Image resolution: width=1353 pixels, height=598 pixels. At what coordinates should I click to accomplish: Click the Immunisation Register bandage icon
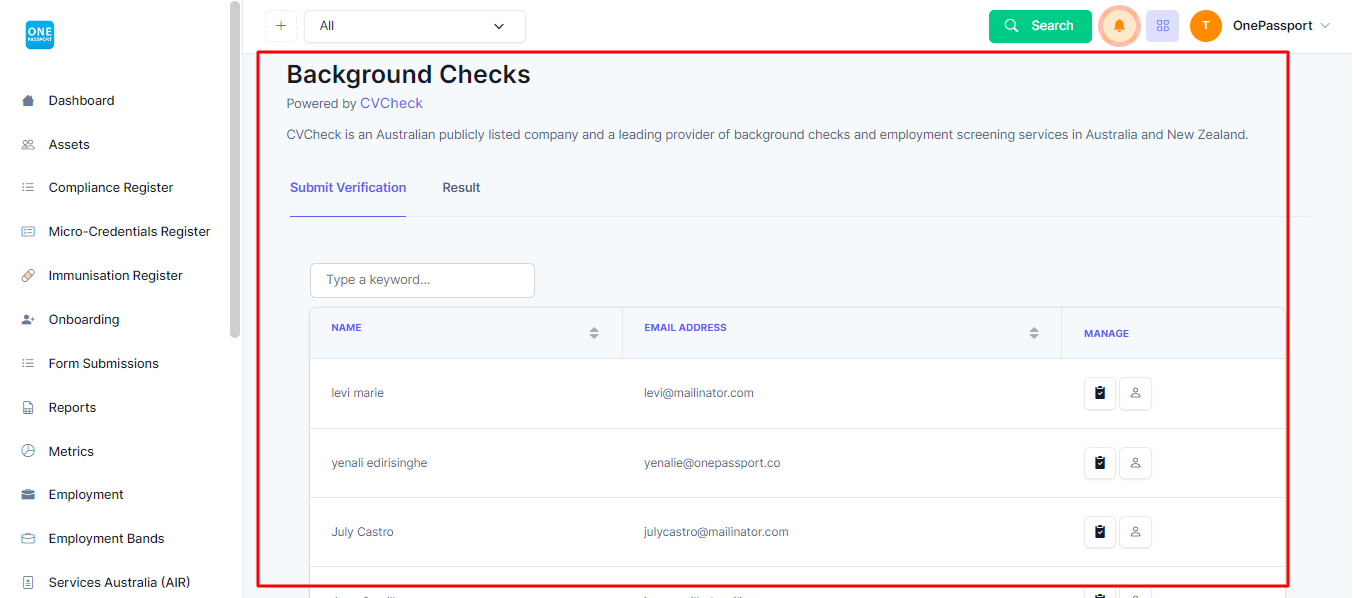tap(28, 276)
